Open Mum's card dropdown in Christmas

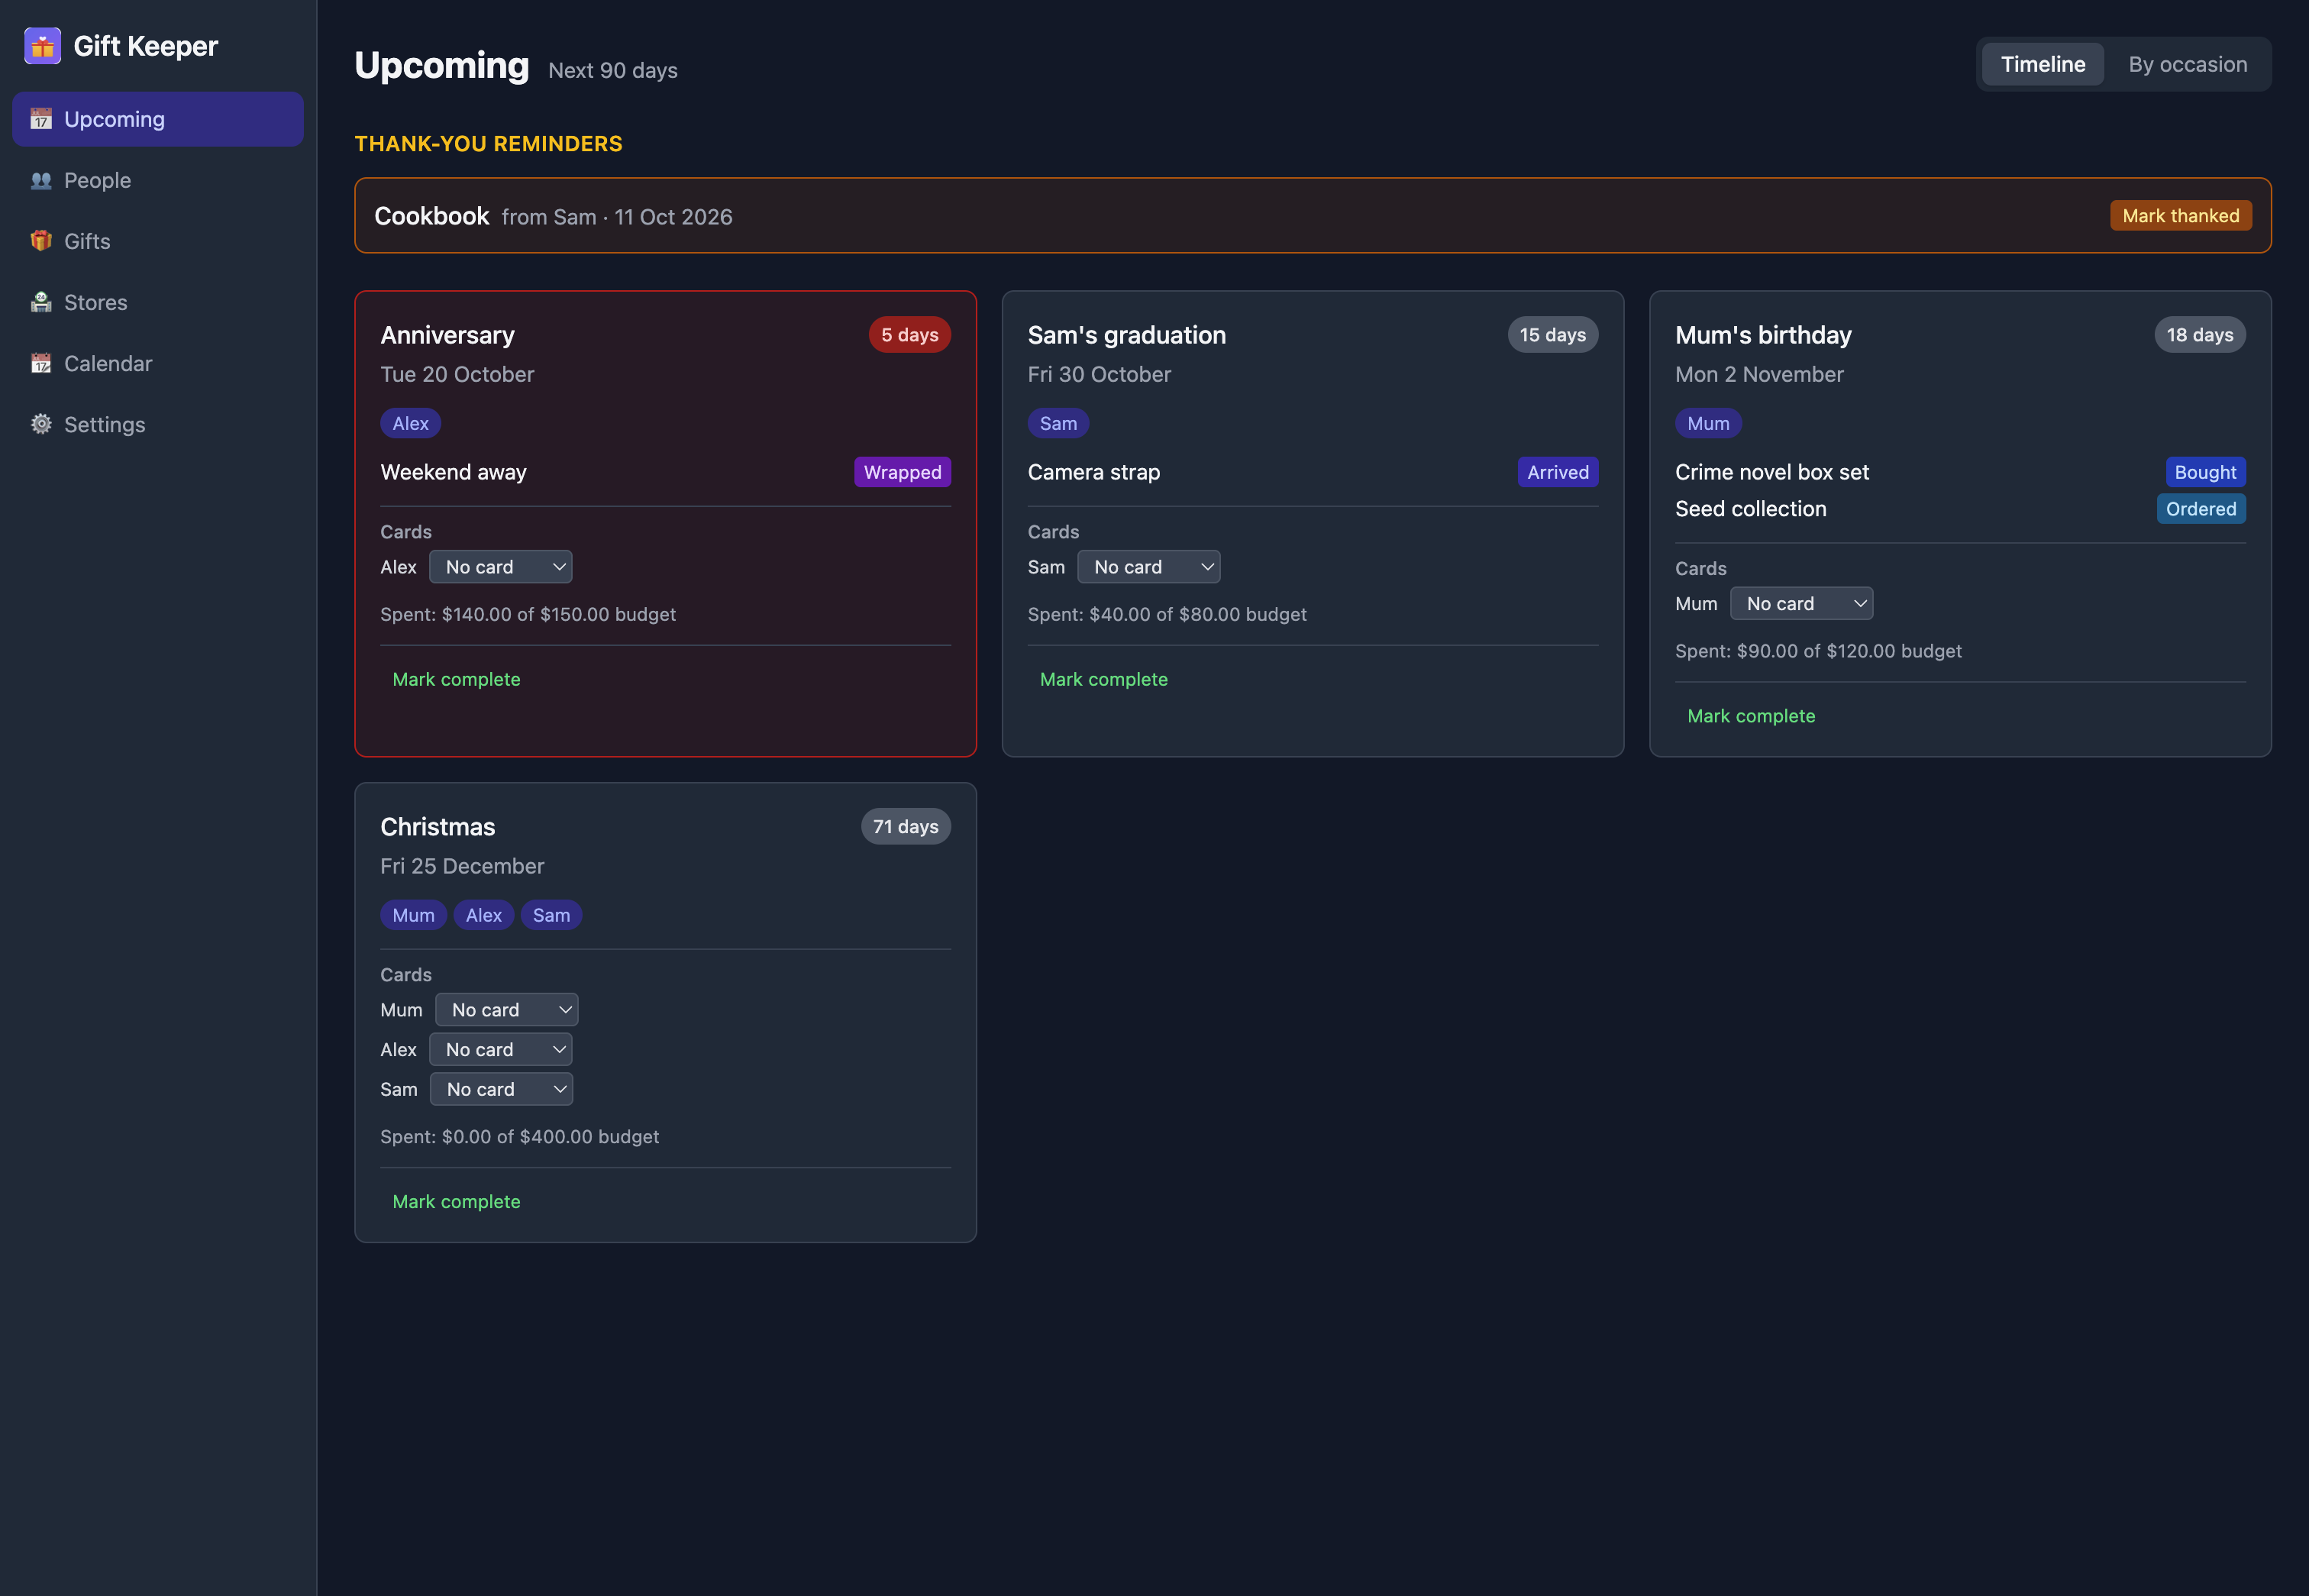pos(507,1010)
